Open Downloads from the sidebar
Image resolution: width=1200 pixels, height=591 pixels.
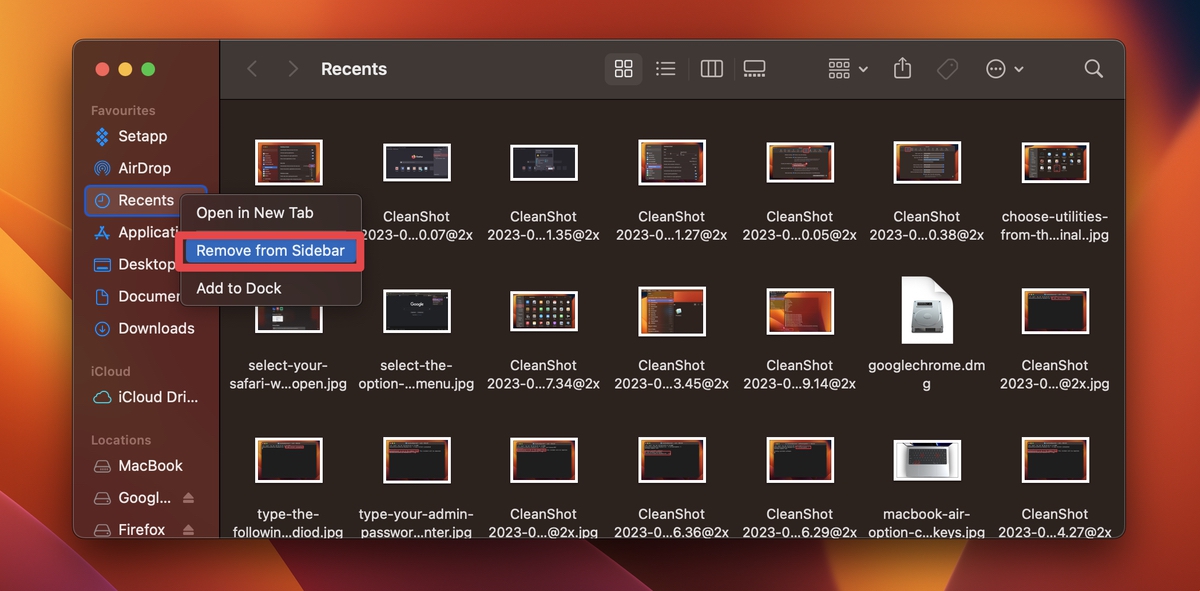(154, 328)
